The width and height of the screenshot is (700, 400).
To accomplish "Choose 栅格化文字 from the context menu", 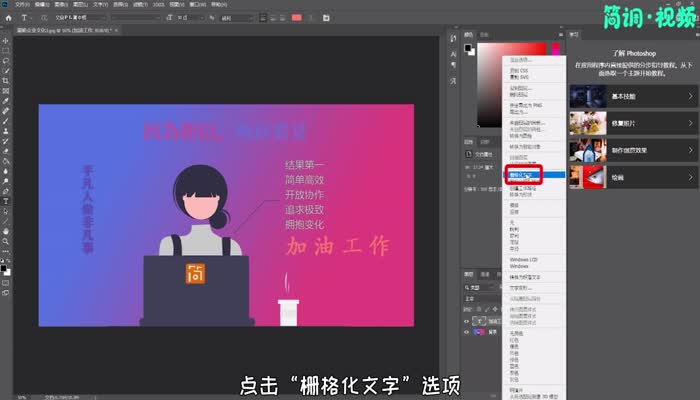I will 520,174.
